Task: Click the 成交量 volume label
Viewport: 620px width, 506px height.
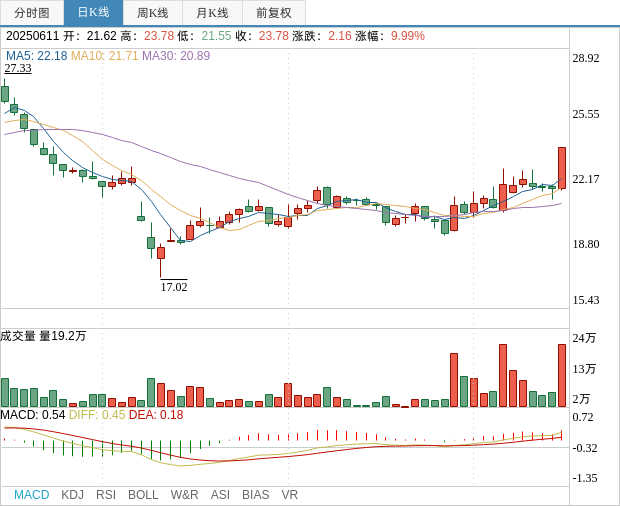Action: point(18,336)
